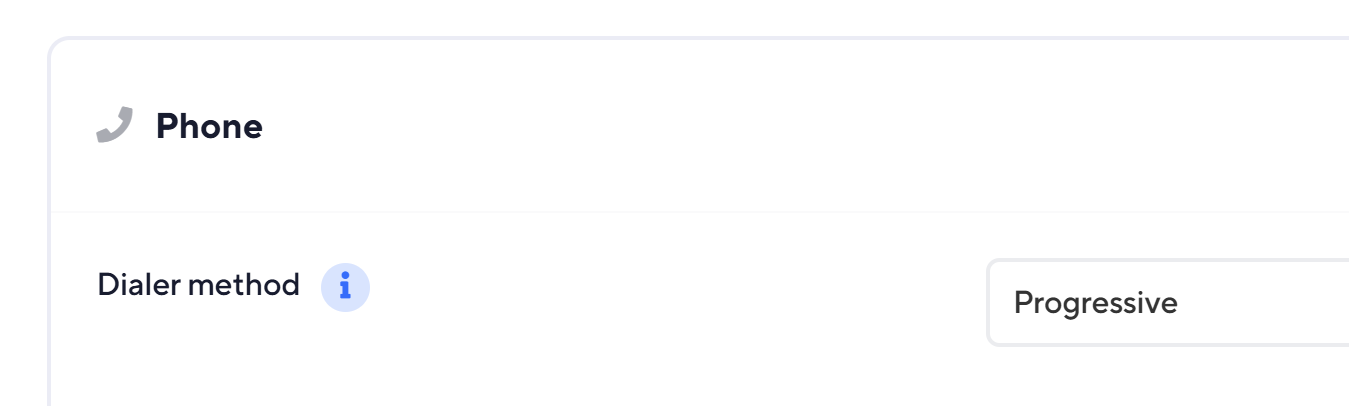Viewport: 1349px width, 406px height.
Task: Change the dialer method from Progressive
Action: pos(1168,302)
